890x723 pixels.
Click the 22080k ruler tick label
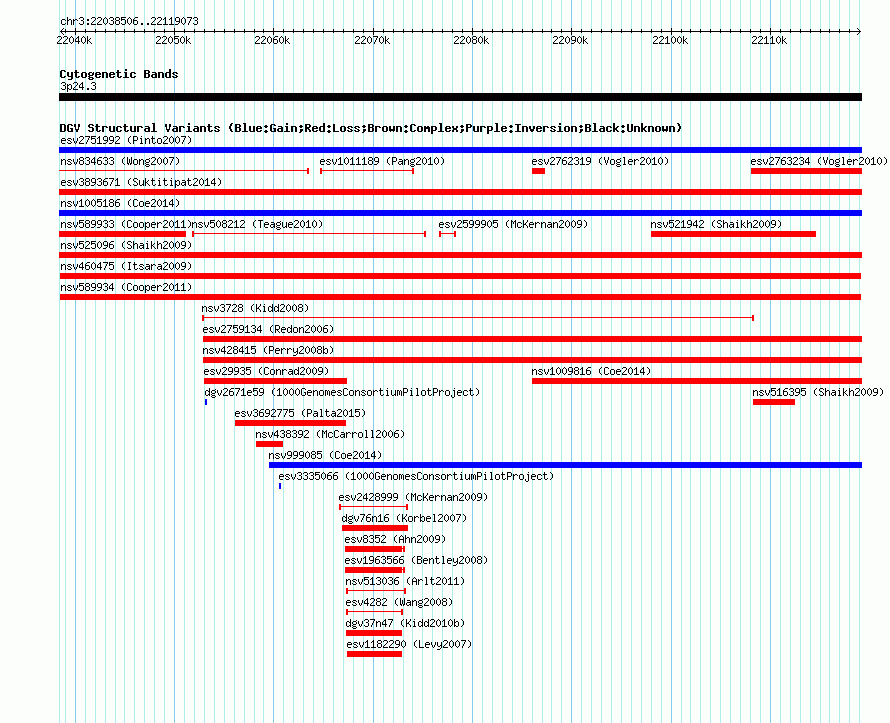click(x=471, y=40)
